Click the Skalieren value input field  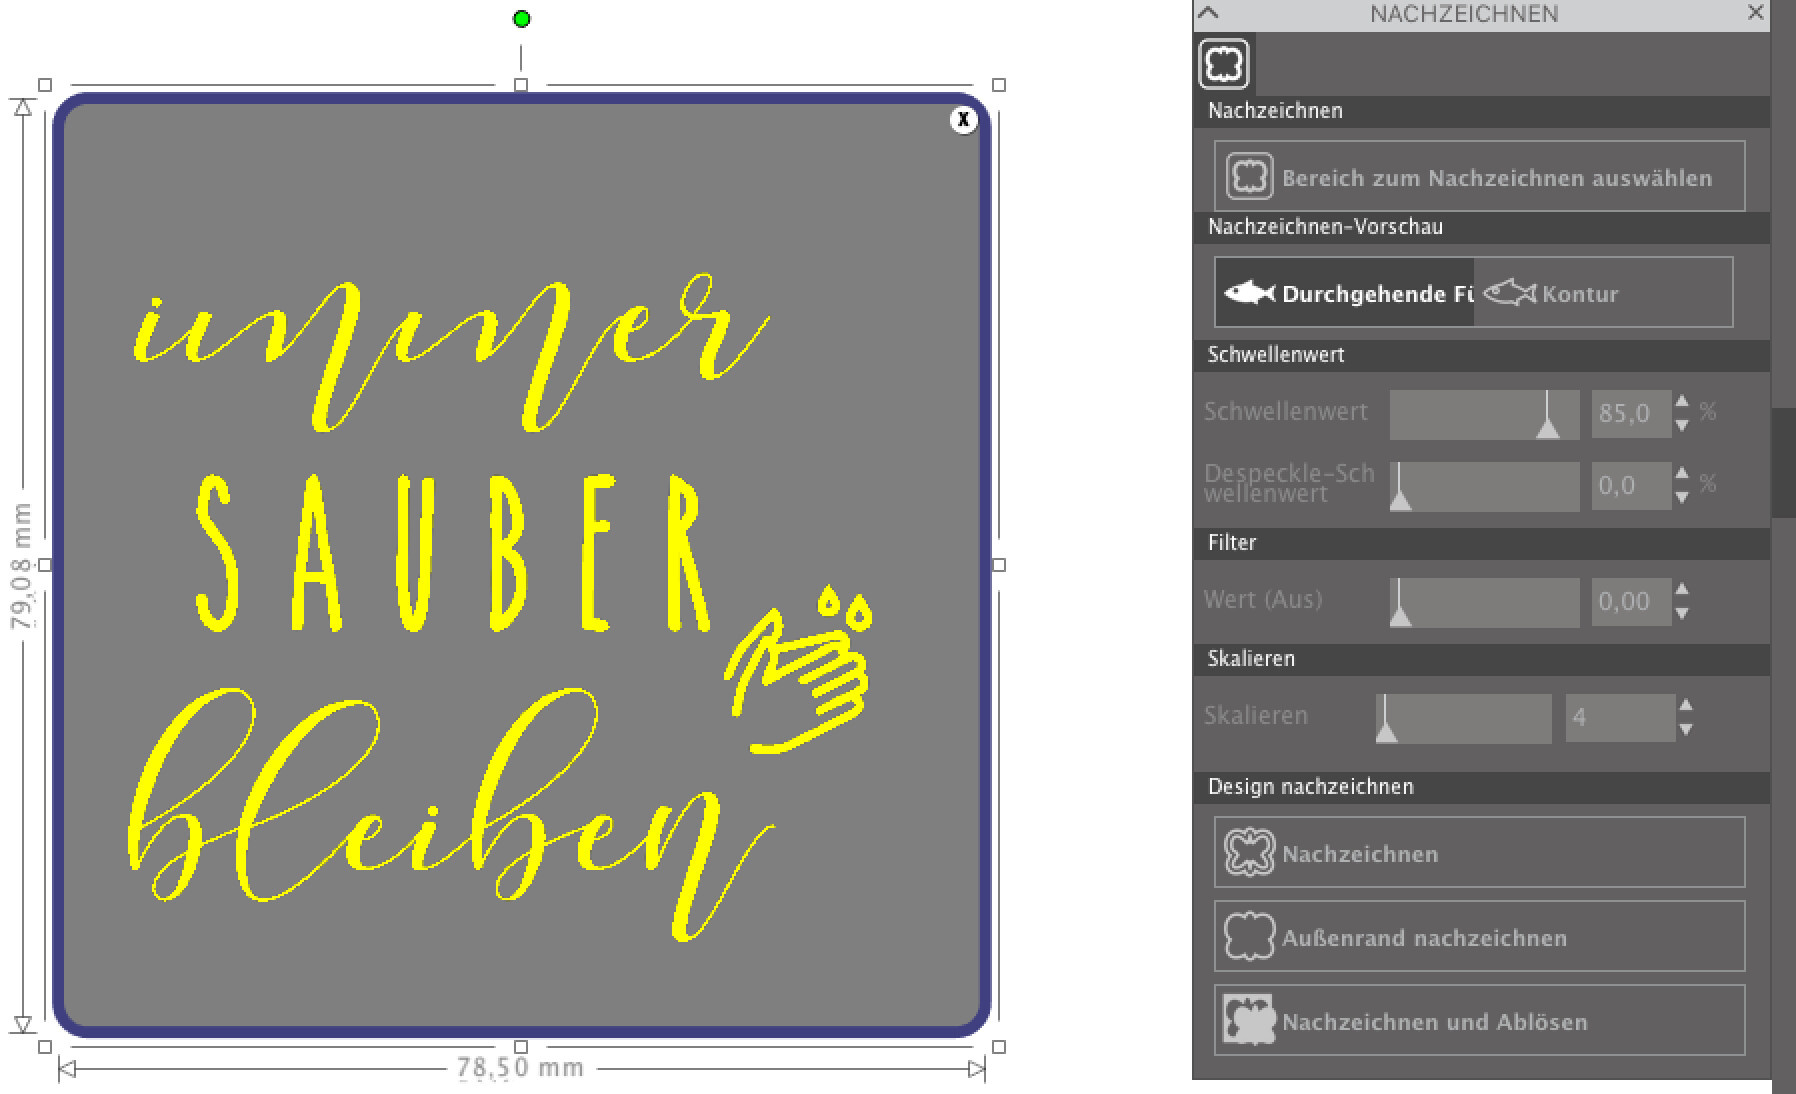pyautogui.click(x=1619, y=717)
